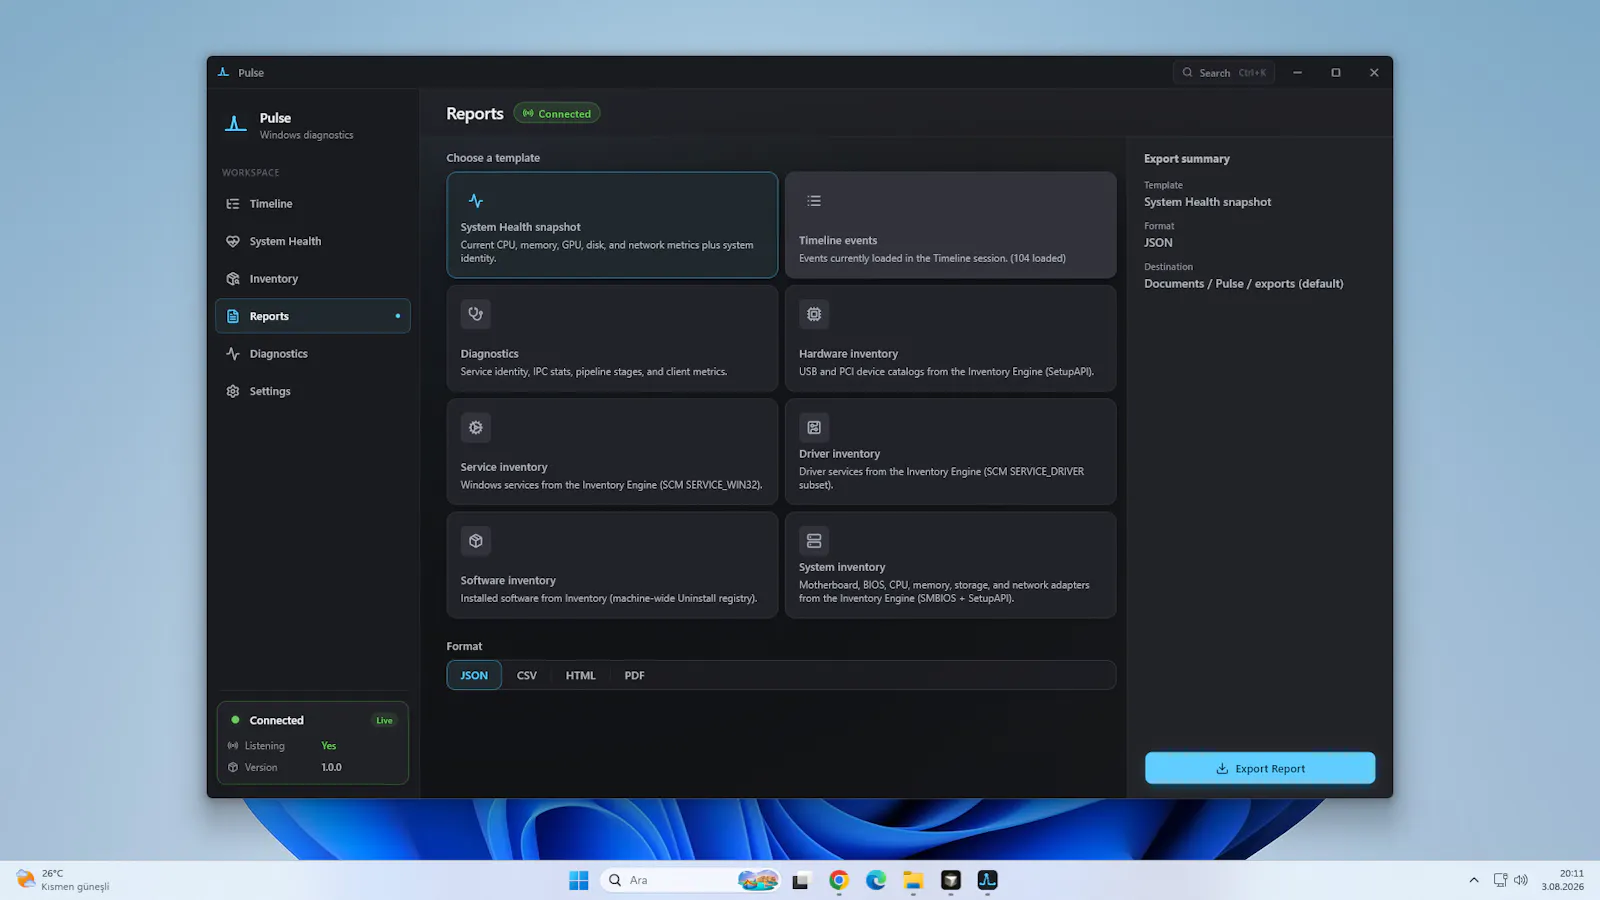This screenshot has height=900, width=1600.
Task: Click the Version package icon in status card
Action: pos(233,768)
